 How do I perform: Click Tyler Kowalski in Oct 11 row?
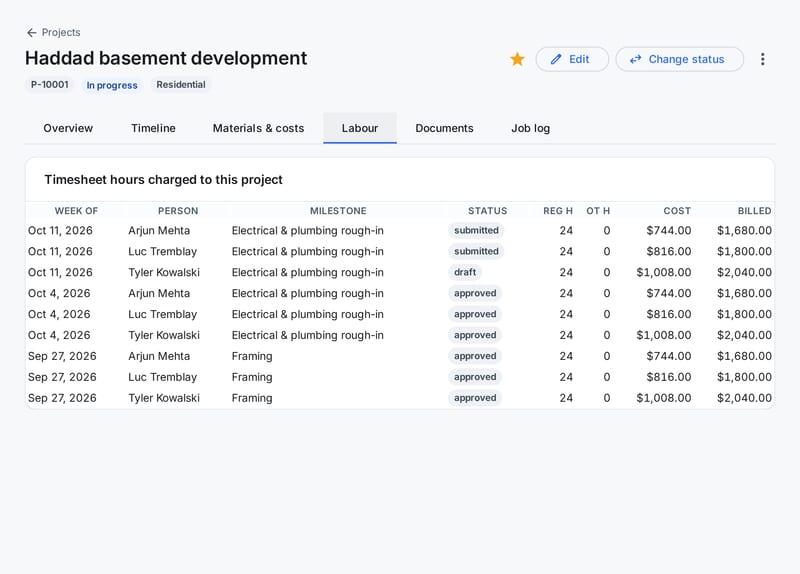coord(164,272)
